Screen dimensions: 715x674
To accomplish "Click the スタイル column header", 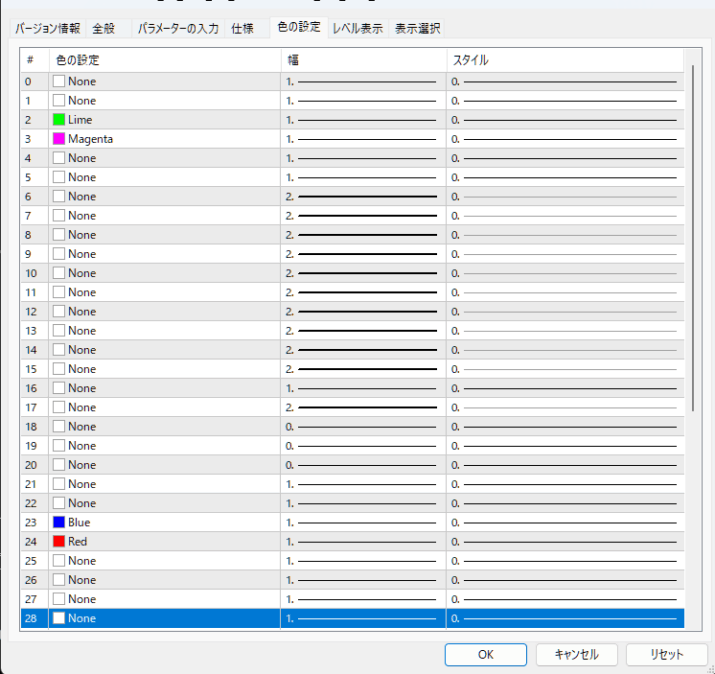I will [565, 60].
